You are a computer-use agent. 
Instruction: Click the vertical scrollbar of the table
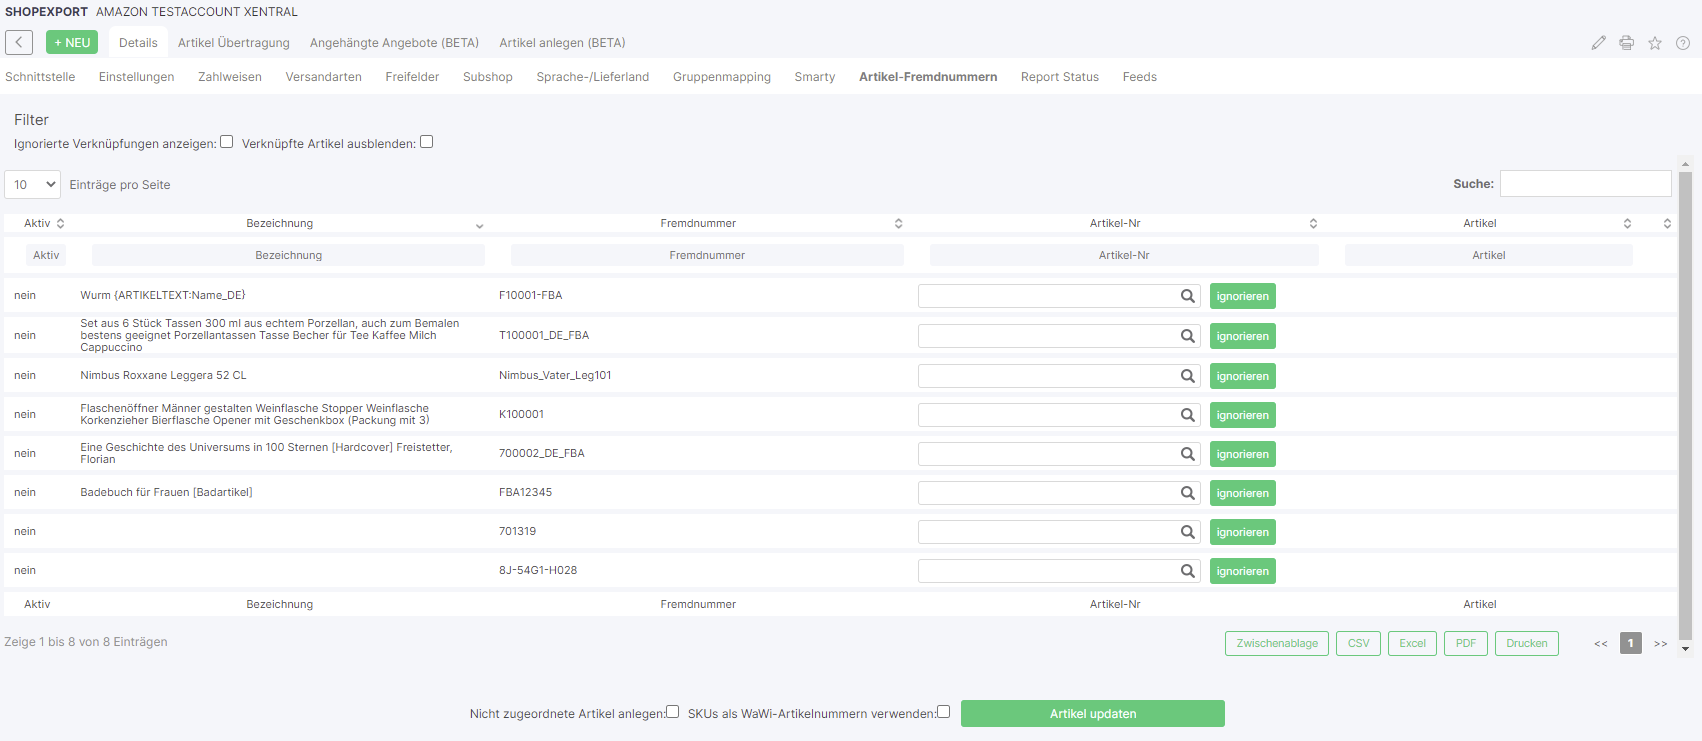[1685, 400]
